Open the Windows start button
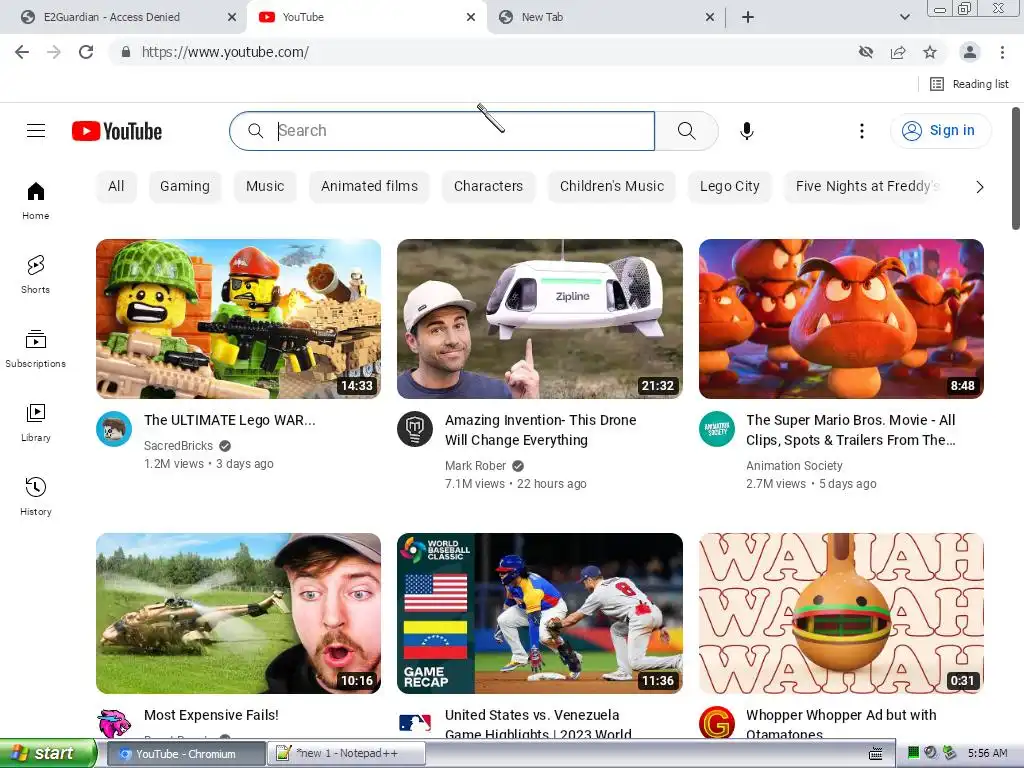Image resolution: width=1024 pixels, height=768 pixels. pyautogui.click(x=48, y=753)
